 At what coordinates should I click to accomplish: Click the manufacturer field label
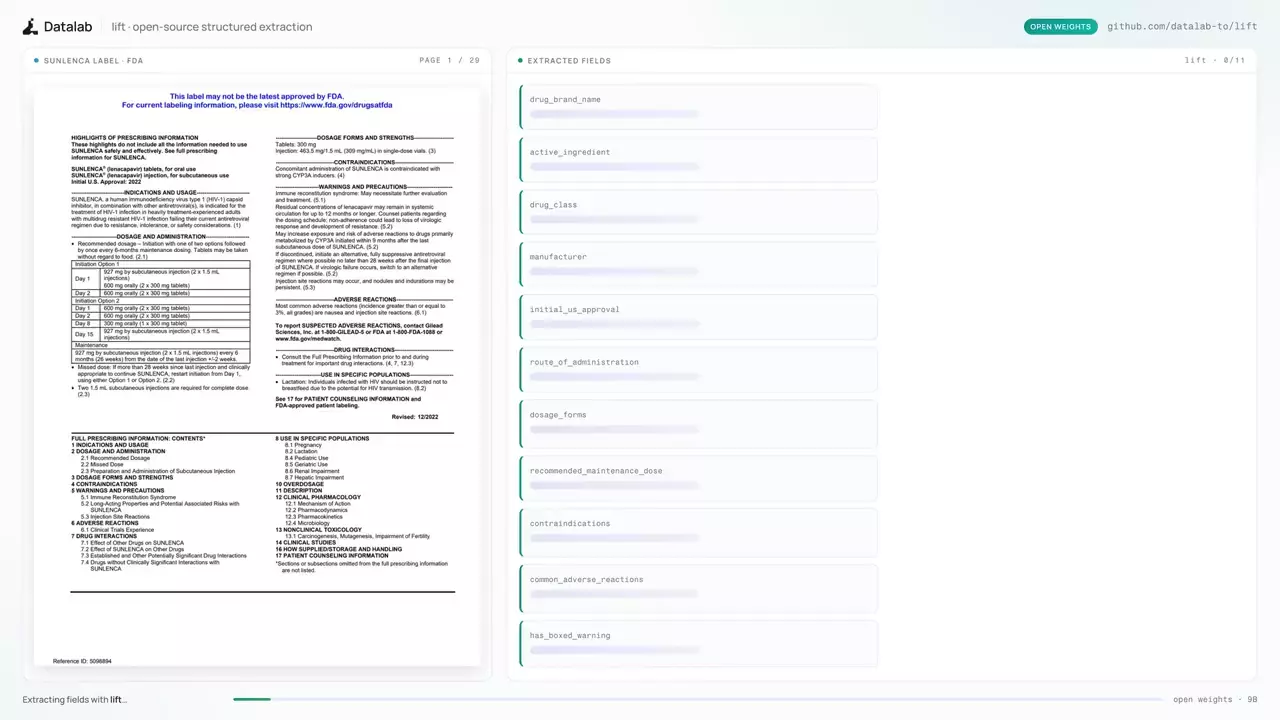click(x=557, y=257)
